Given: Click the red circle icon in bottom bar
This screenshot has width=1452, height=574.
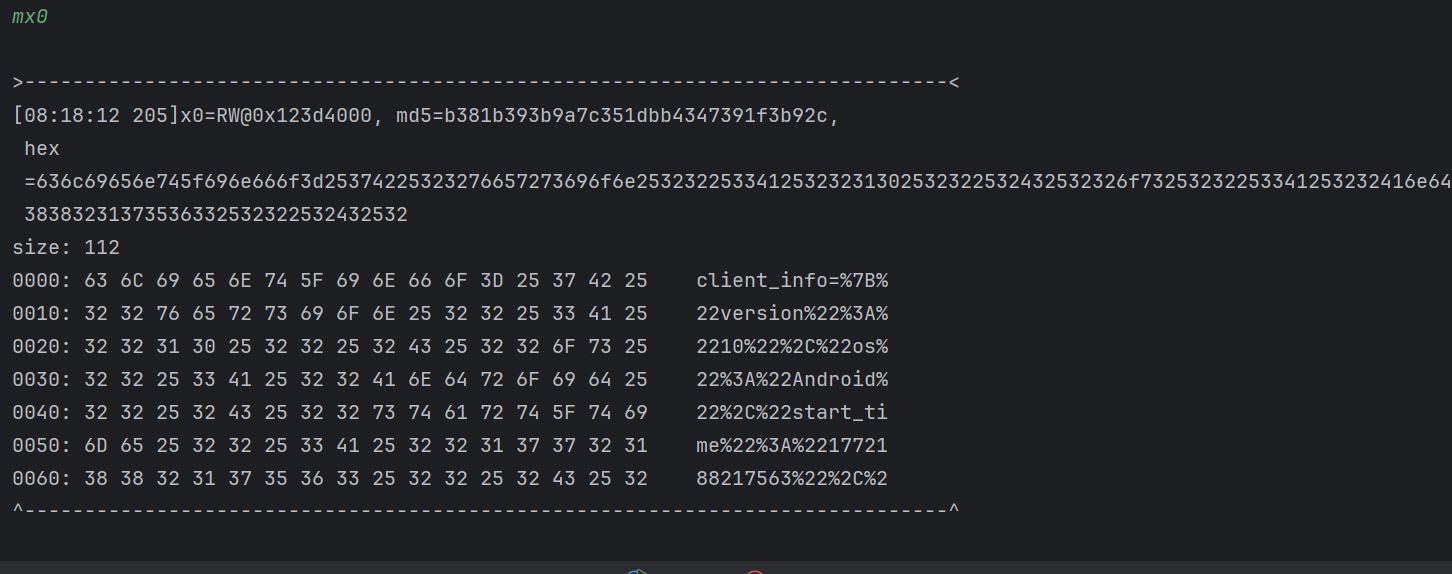Looking at the screenshot, I should coord(755,571).
